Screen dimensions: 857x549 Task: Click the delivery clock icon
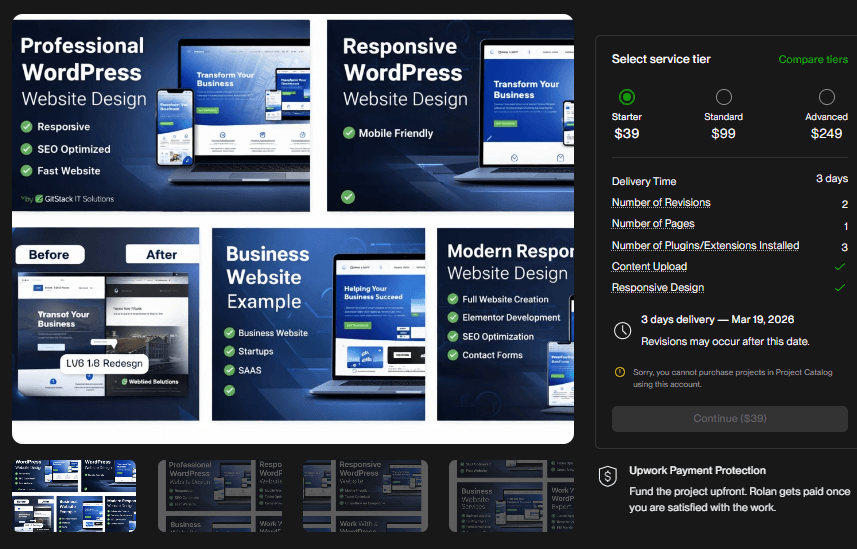[622, 330]
